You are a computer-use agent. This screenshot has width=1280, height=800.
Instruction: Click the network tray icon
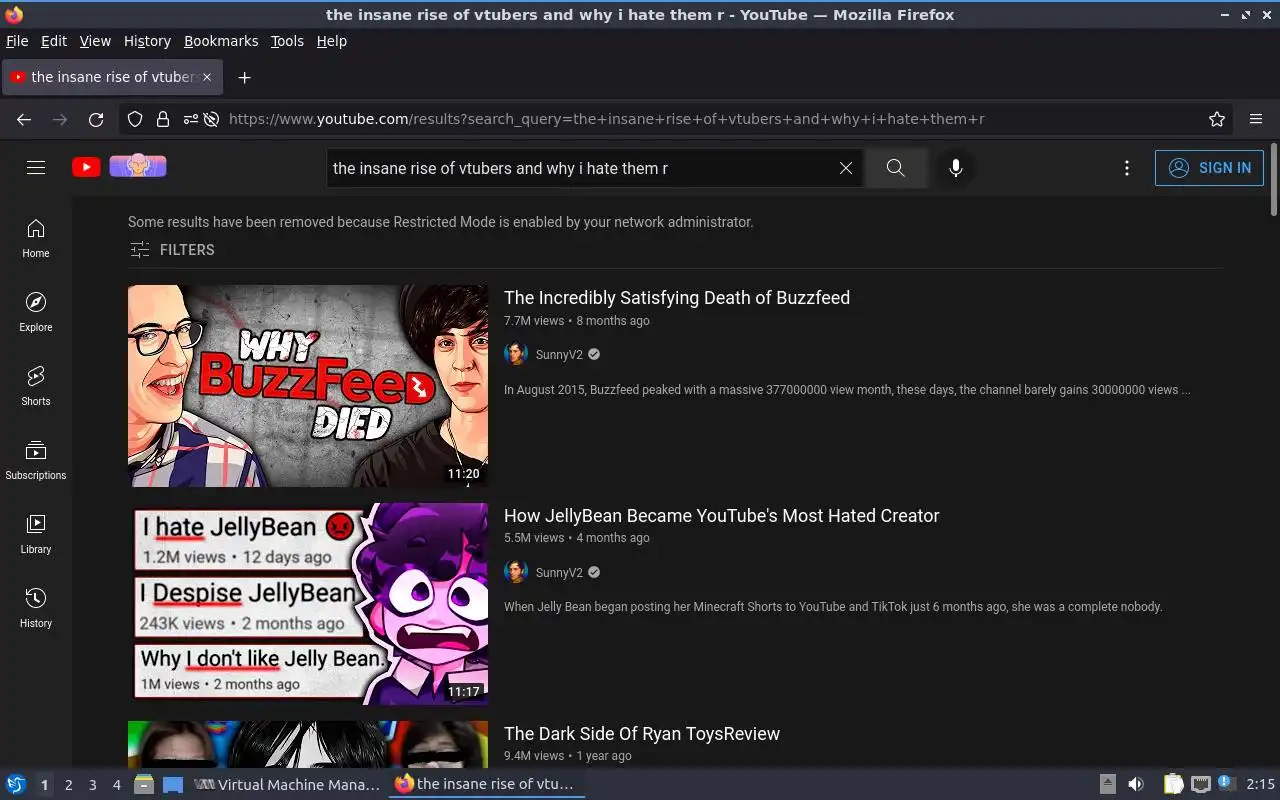click(1201, 785)
